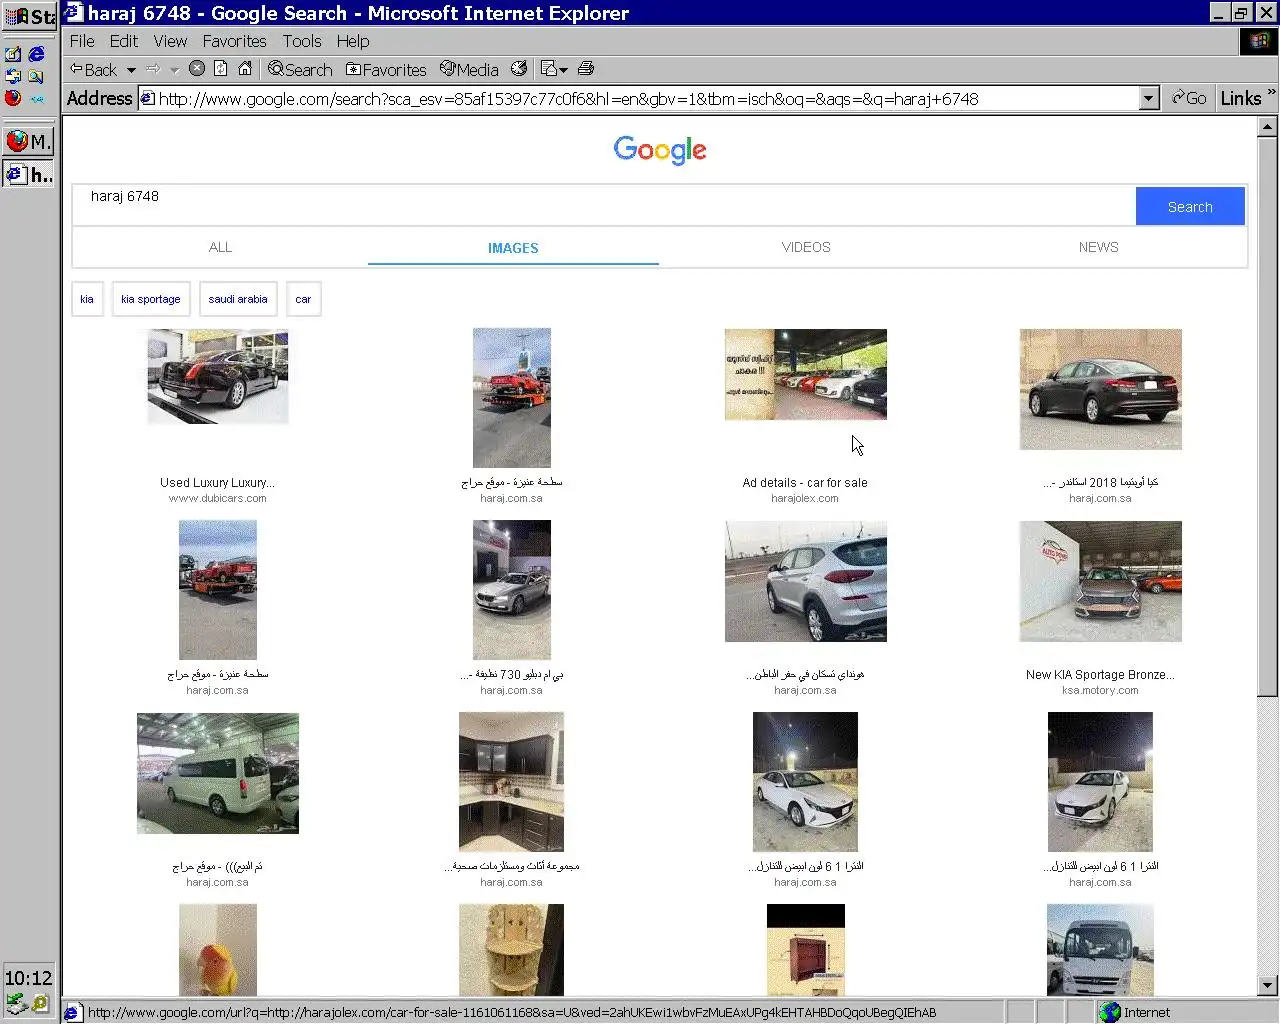Click the 'harajolex.com' source text
Image resolution: width=1280 pixels, height=1024 pixels.
(x=805, y=498)
